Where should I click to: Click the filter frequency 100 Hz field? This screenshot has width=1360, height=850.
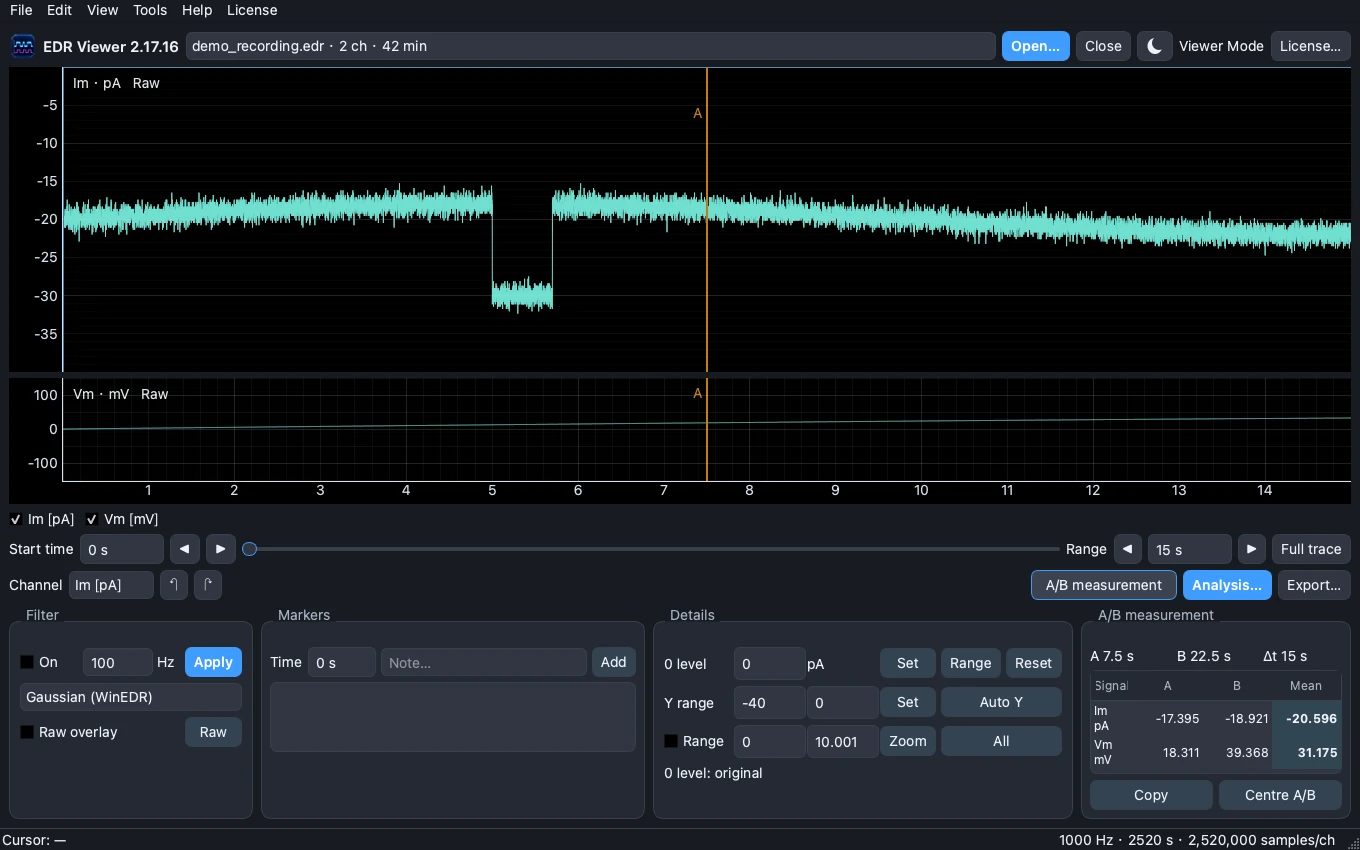[x=118, y=662]
